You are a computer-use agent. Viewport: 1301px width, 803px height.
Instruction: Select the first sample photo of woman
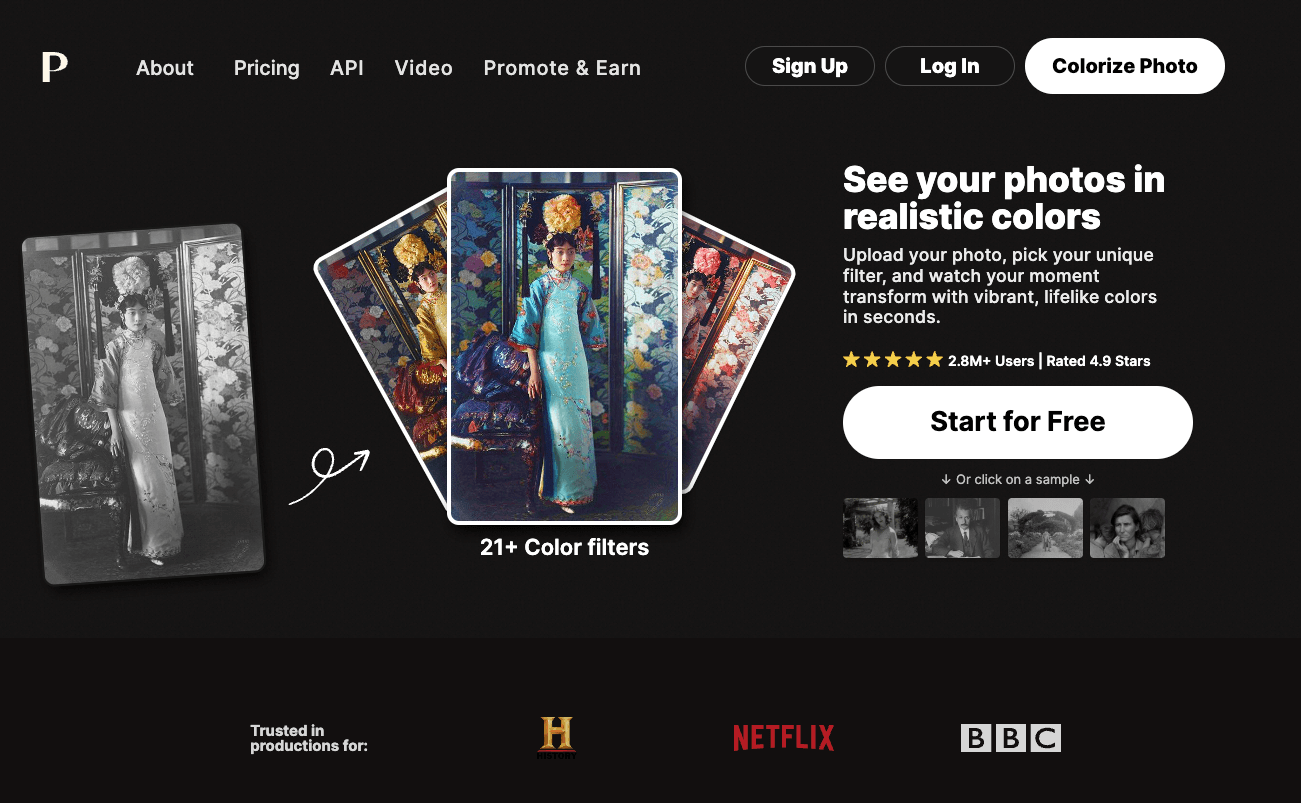880,528
